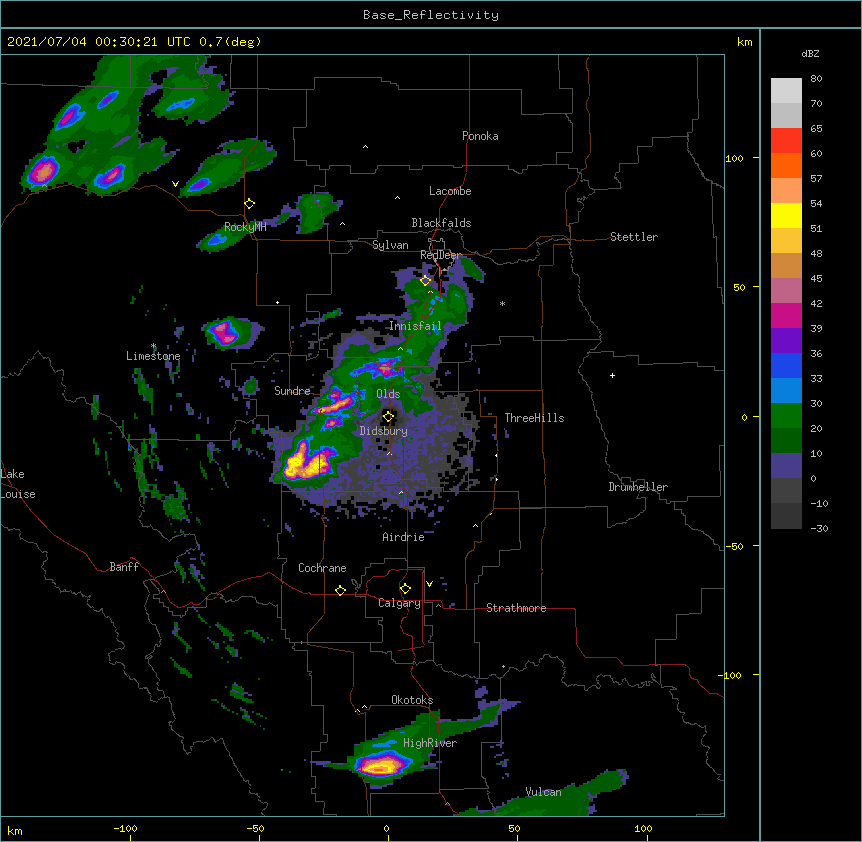Click the Sylvan label
The width and height of the screenshot is (862, 842).
tap(390, 245)
